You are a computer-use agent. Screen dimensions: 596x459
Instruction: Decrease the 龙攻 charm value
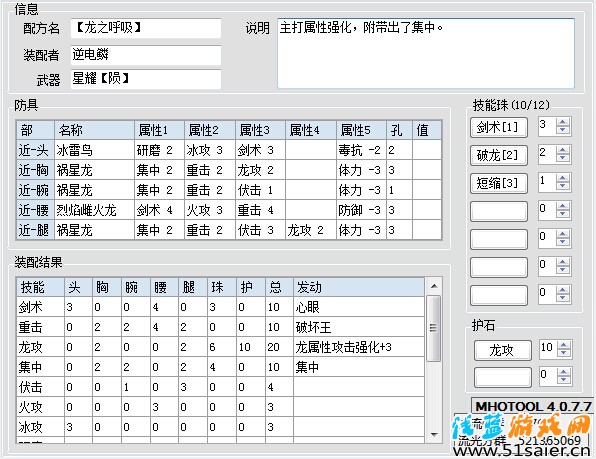564,353
